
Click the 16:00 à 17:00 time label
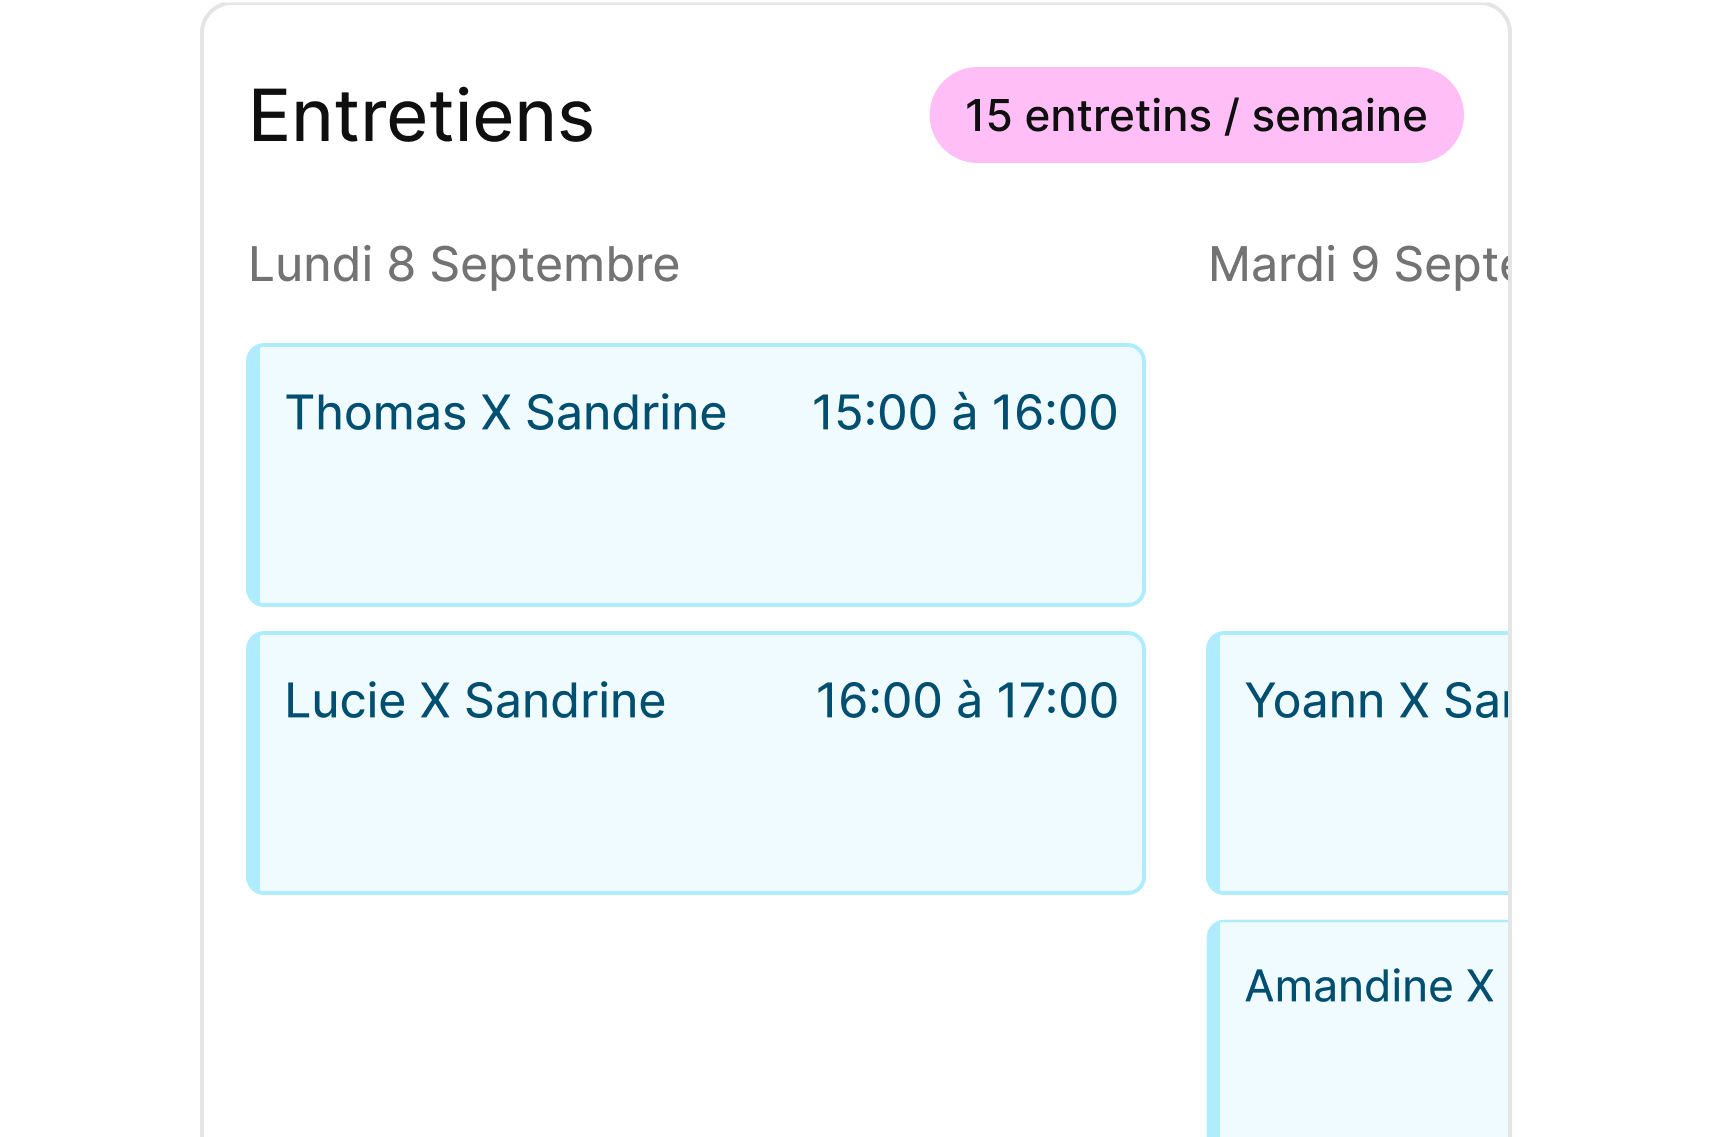[x=966, y=701]
